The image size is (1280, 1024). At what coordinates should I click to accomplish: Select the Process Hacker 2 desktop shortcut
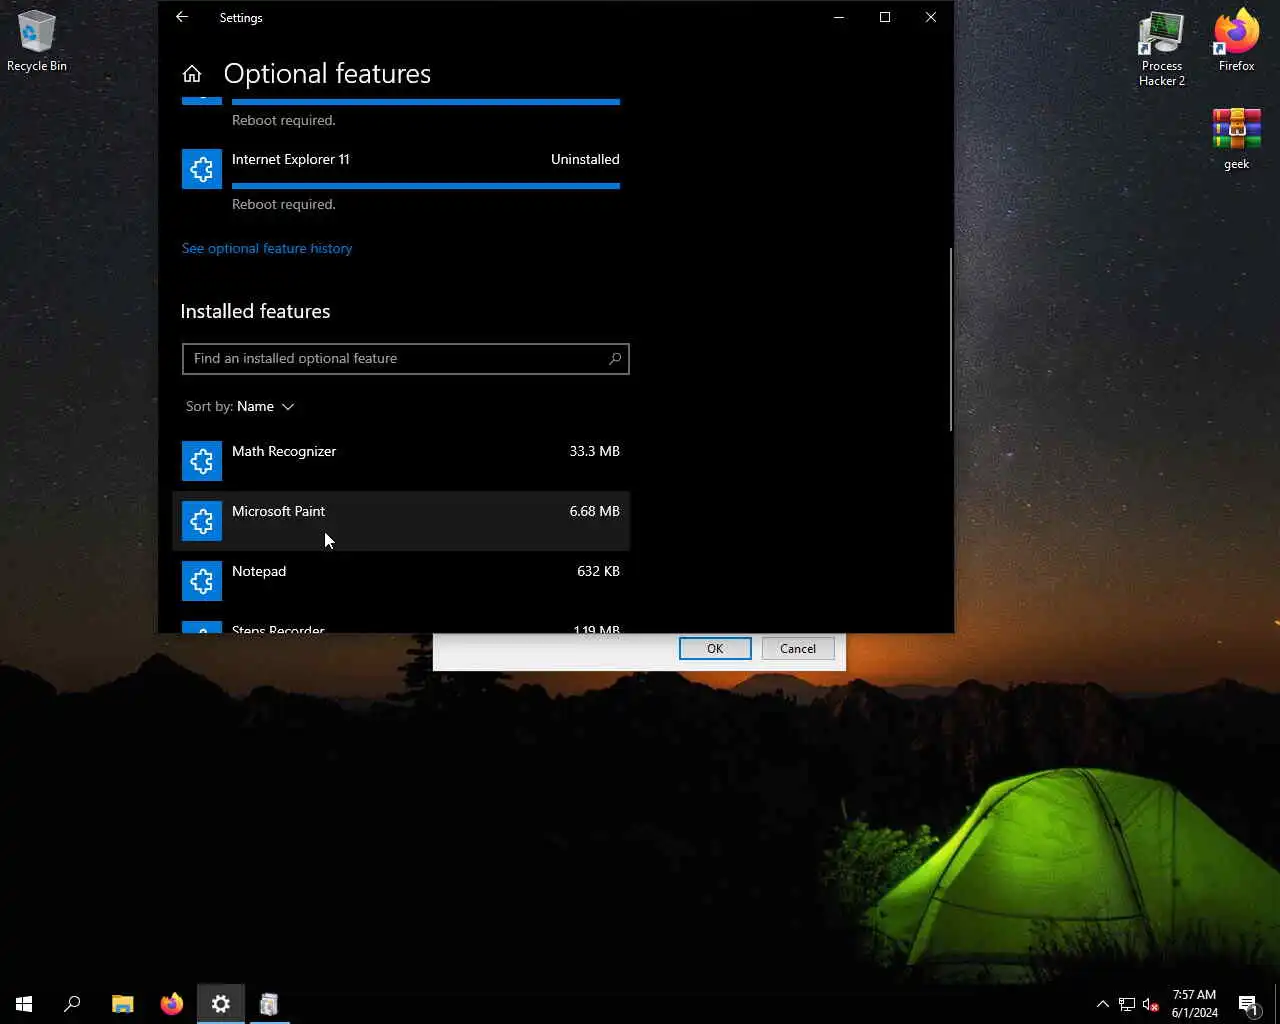pyautogui.click(x=1162, y=49)
